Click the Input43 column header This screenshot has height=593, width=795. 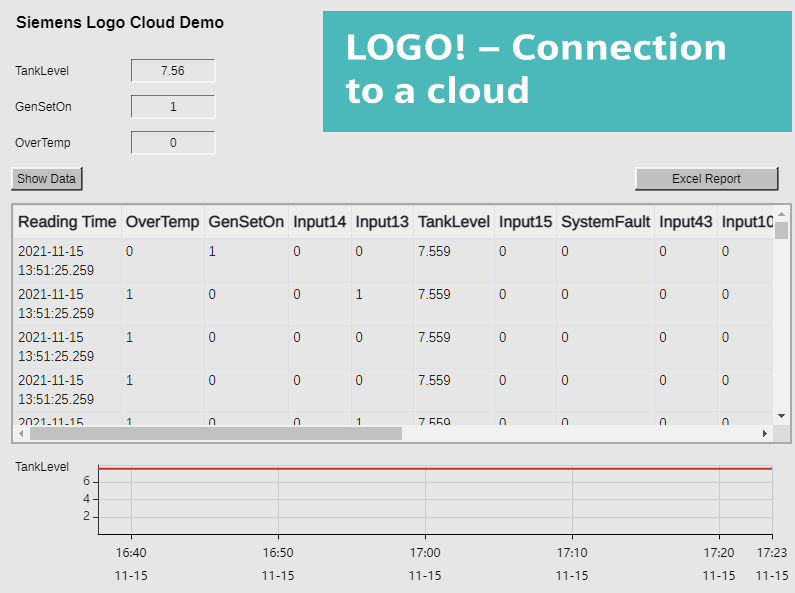685,222
